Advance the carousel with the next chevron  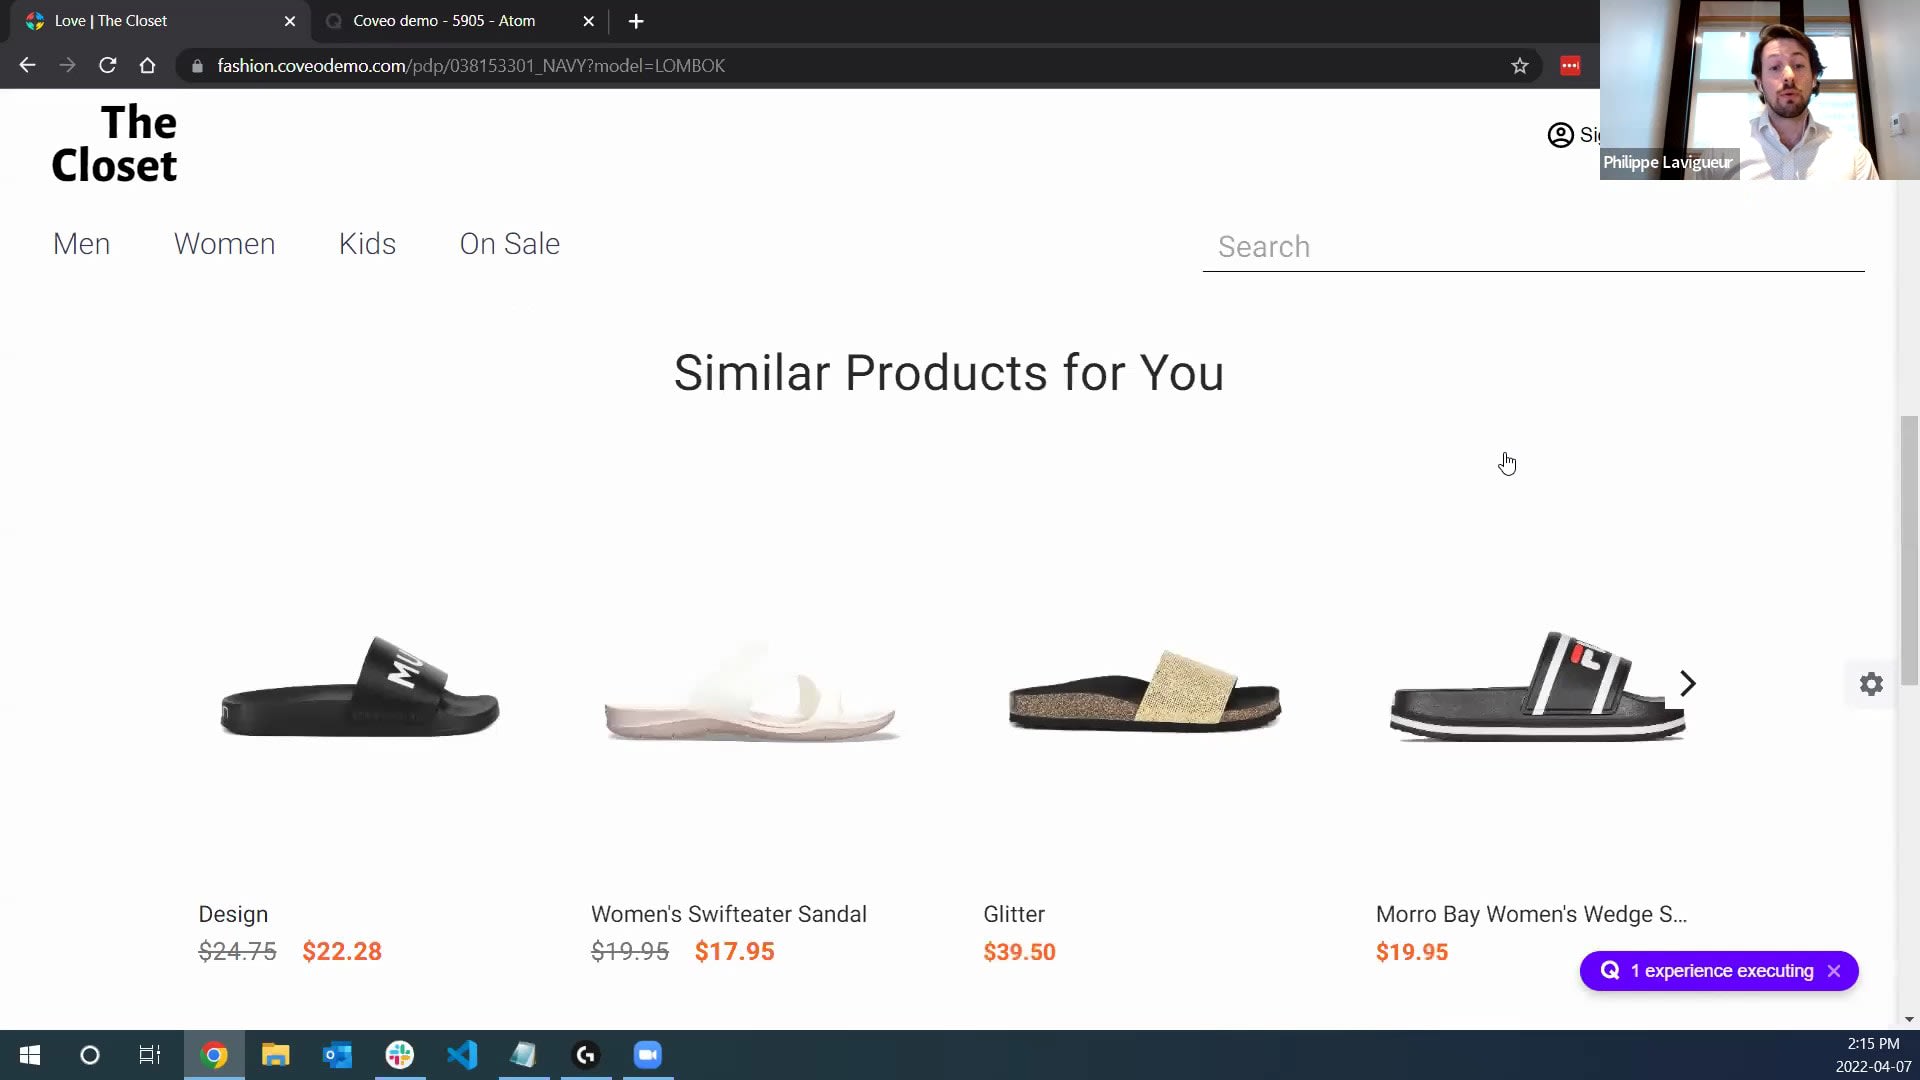1688,684
